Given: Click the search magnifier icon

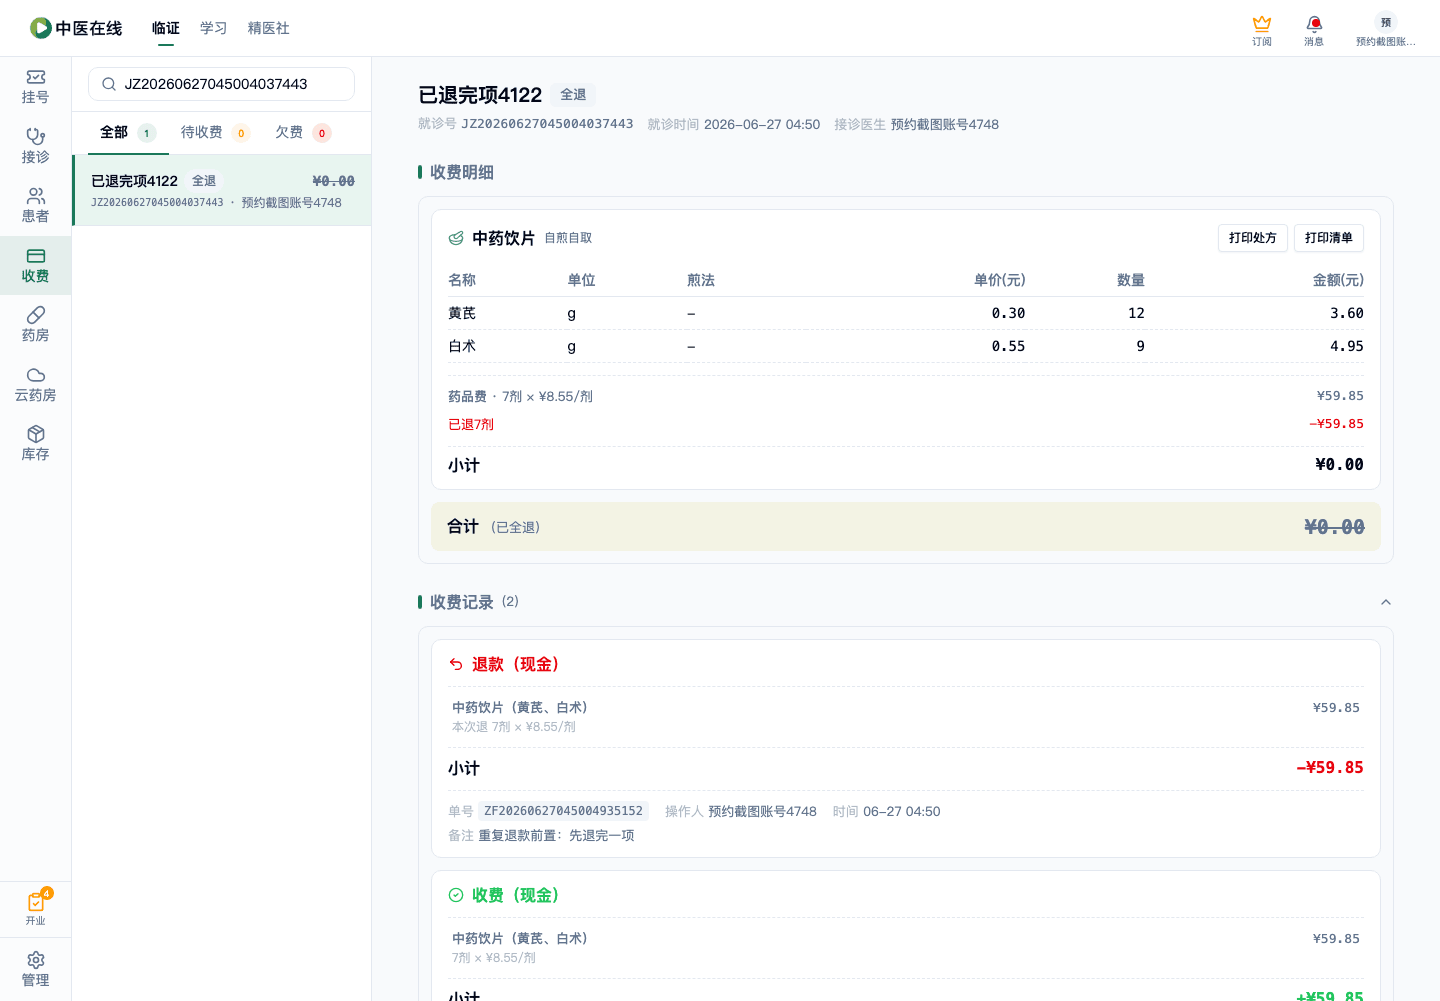Looking at the screenshot, I should click(x=109, y=84).
